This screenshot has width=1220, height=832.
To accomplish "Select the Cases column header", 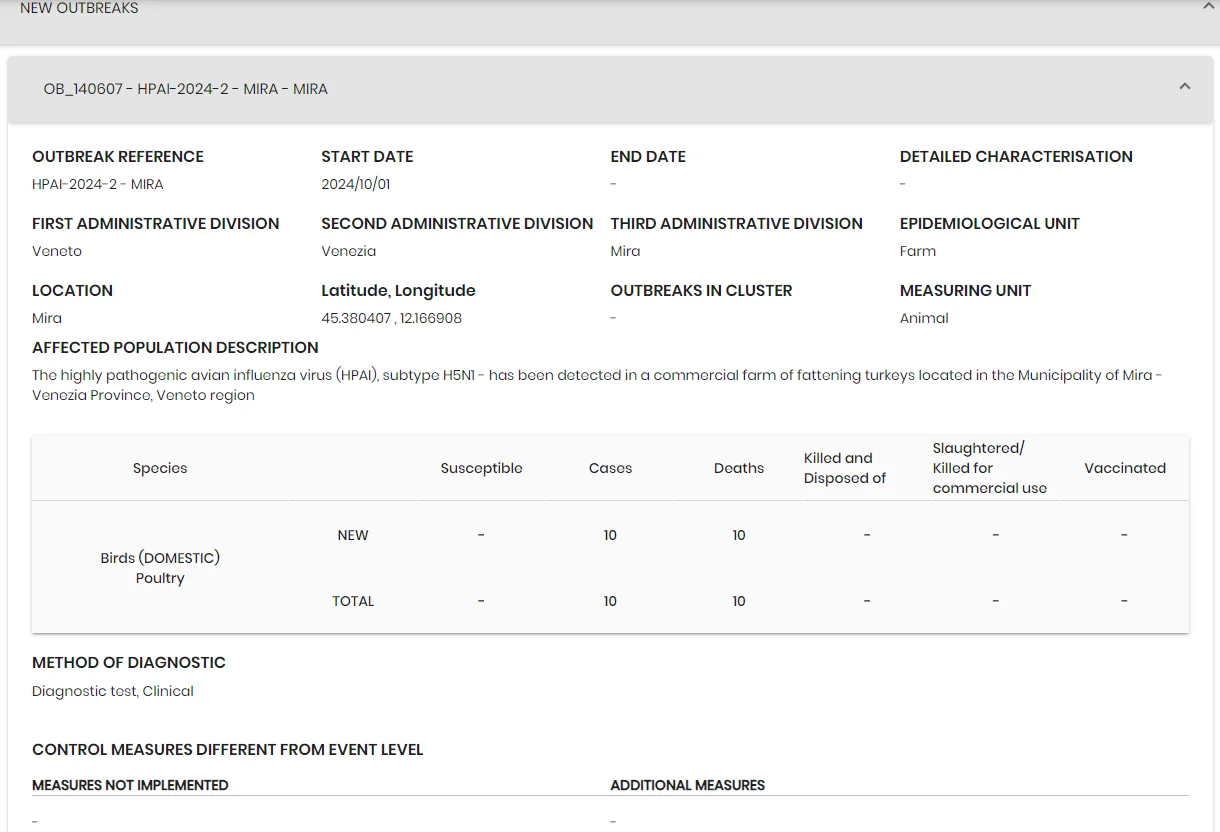I will tap(610, 468).
